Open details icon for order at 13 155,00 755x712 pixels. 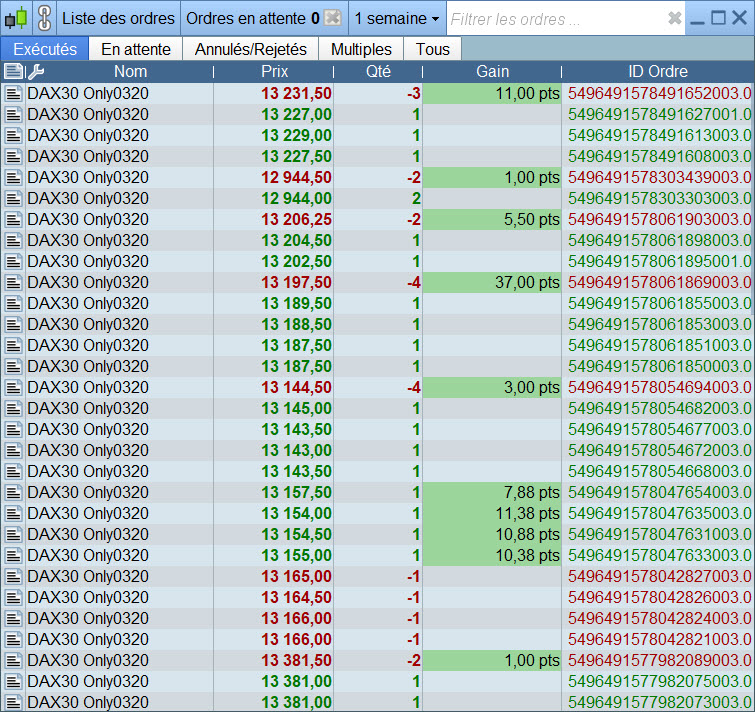pyautogui.click(x=13, y=555)
